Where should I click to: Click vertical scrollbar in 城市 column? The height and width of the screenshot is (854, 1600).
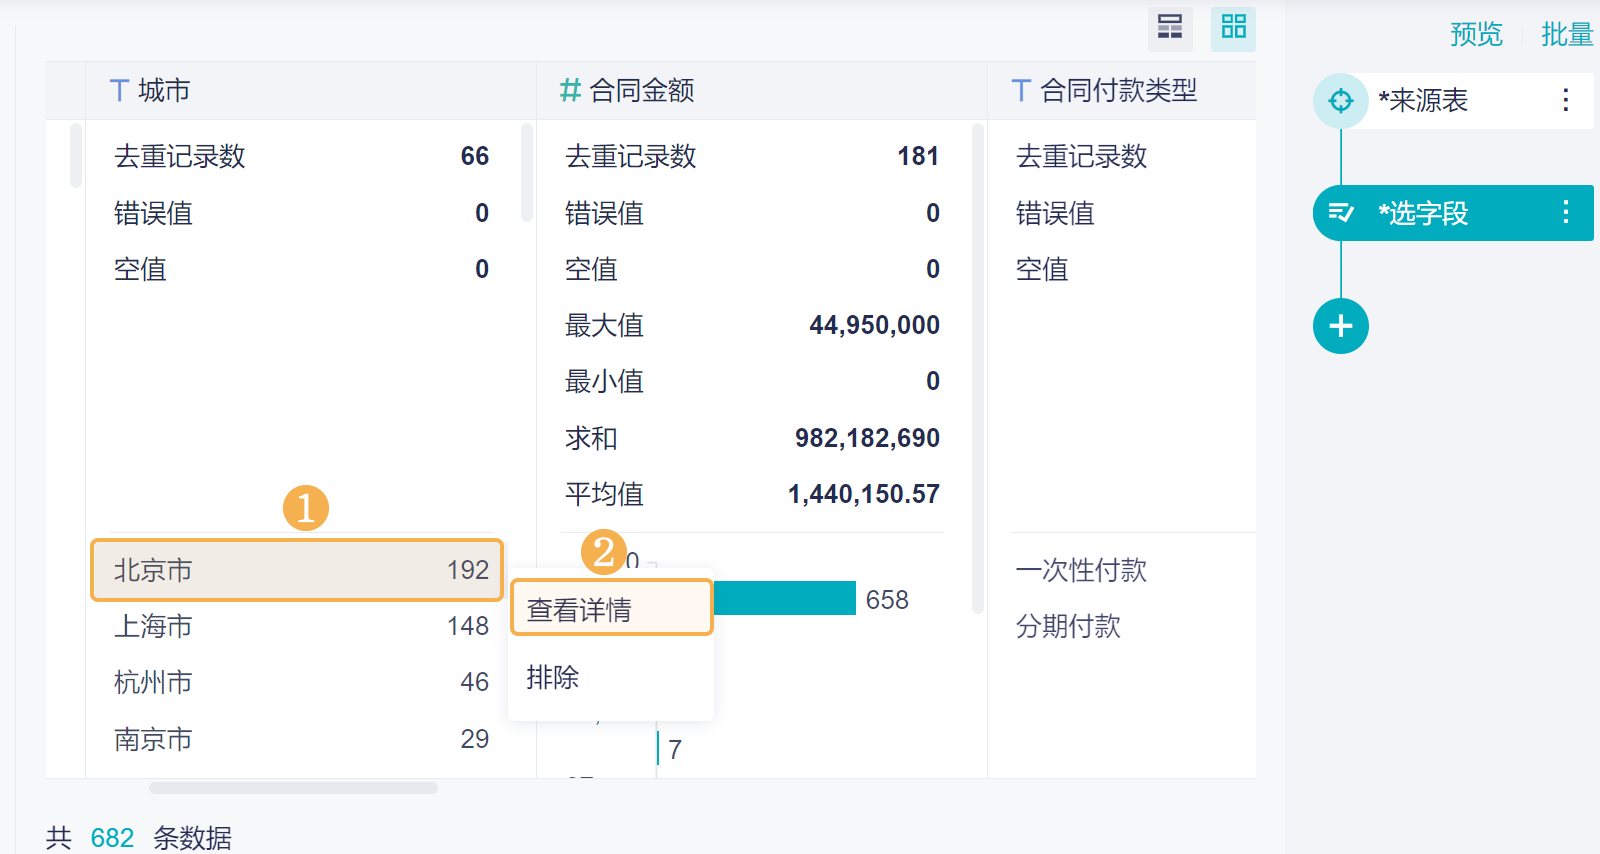tap(527, 172)
